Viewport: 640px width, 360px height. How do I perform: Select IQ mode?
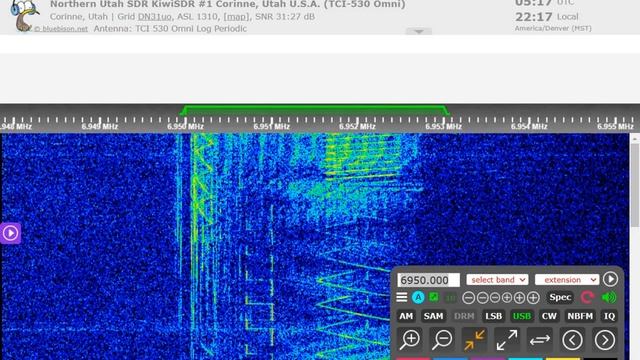(609, 316)
